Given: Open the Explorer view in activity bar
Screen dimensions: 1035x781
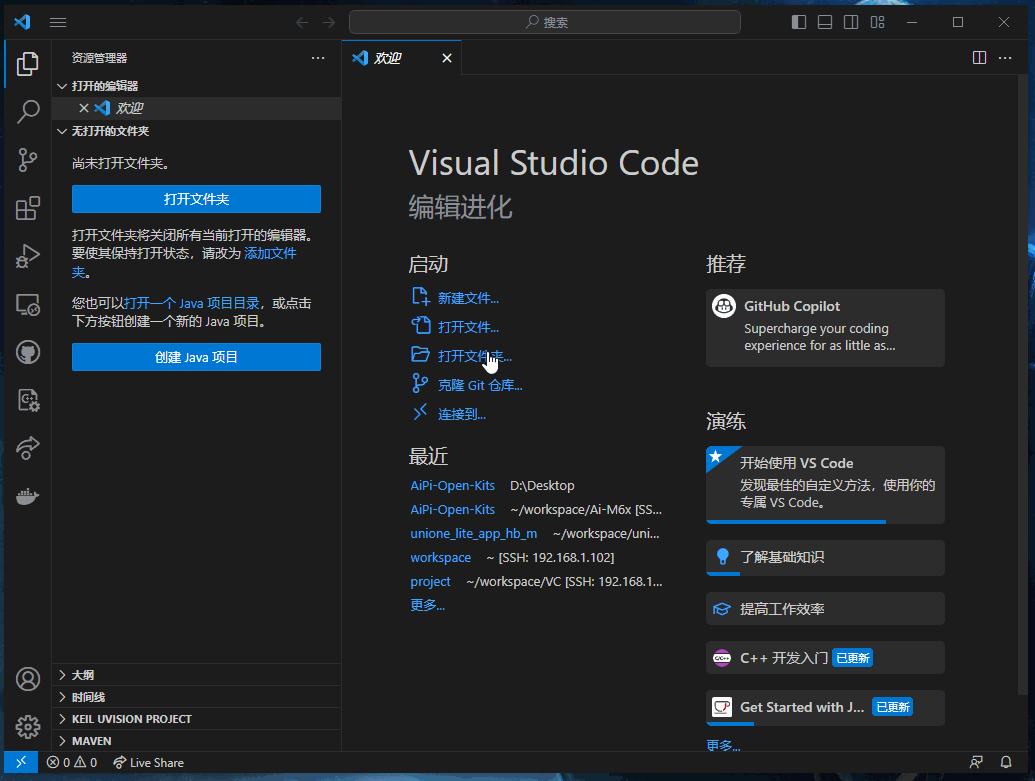Looking at the screenshot, I should coord(28,64).
